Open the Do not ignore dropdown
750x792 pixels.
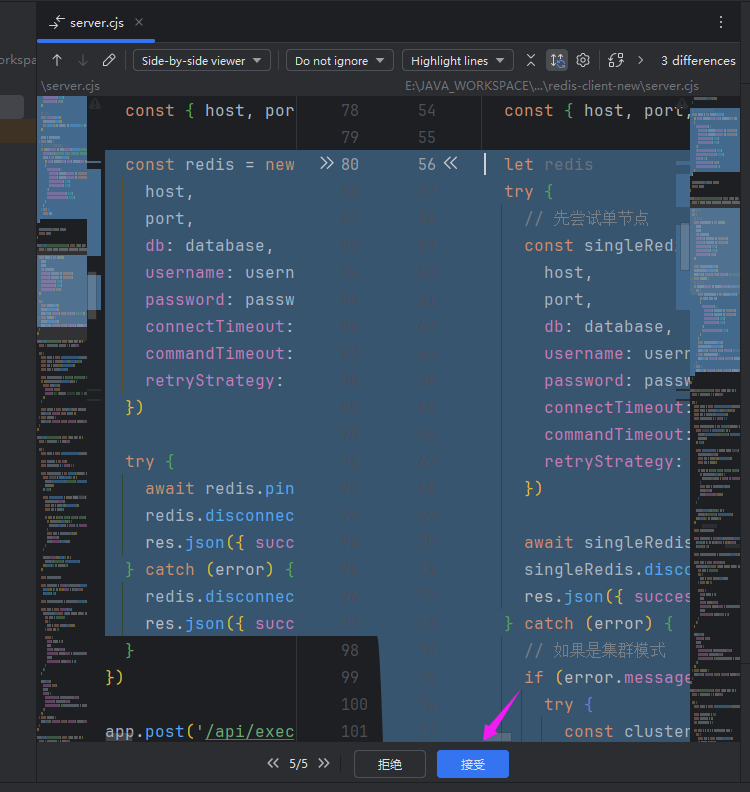click(x=339, y=61)
